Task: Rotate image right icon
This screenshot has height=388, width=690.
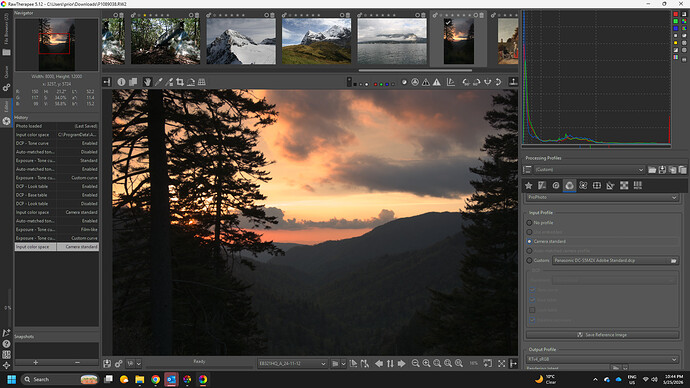Action: pyautogui.click(x=477, y=82)
